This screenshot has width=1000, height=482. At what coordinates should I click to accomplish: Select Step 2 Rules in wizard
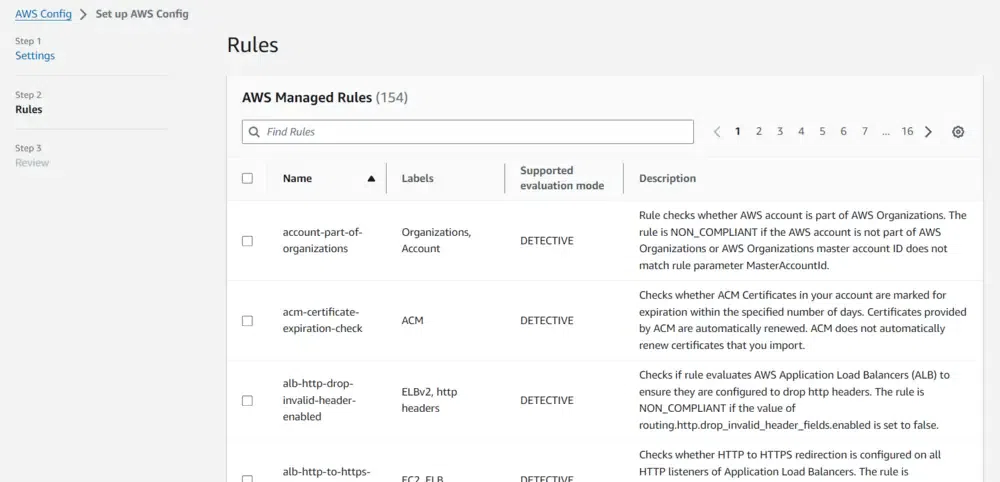click(x=29, y=109)
